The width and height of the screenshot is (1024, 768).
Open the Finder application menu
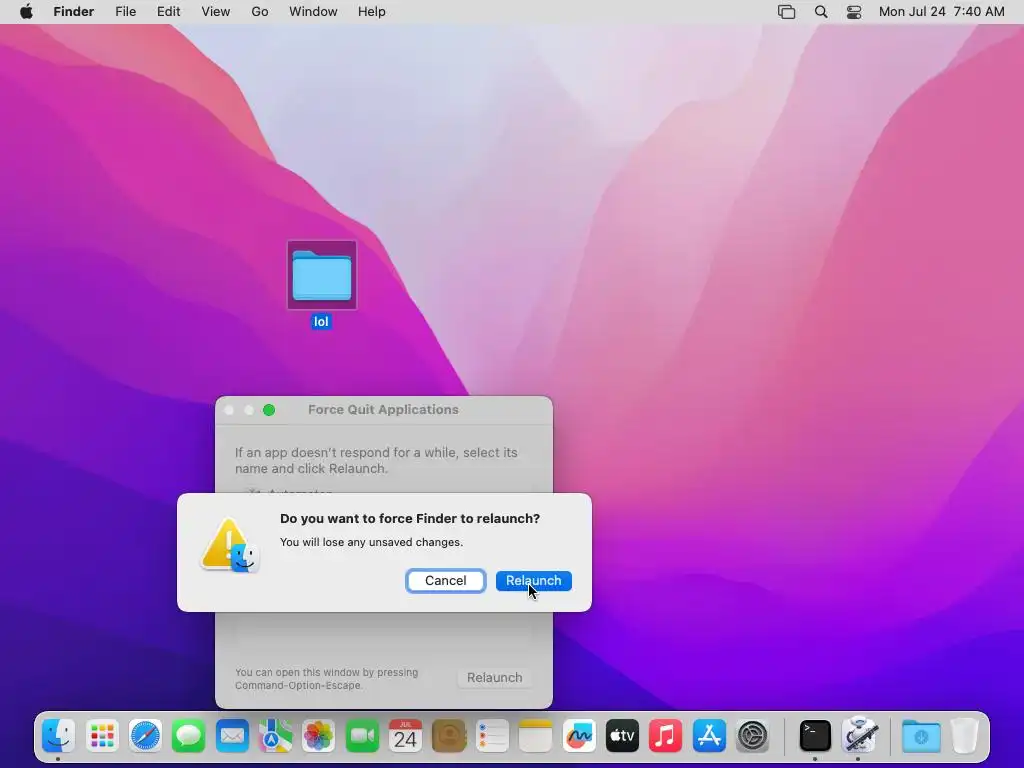[x=74, y=12]
